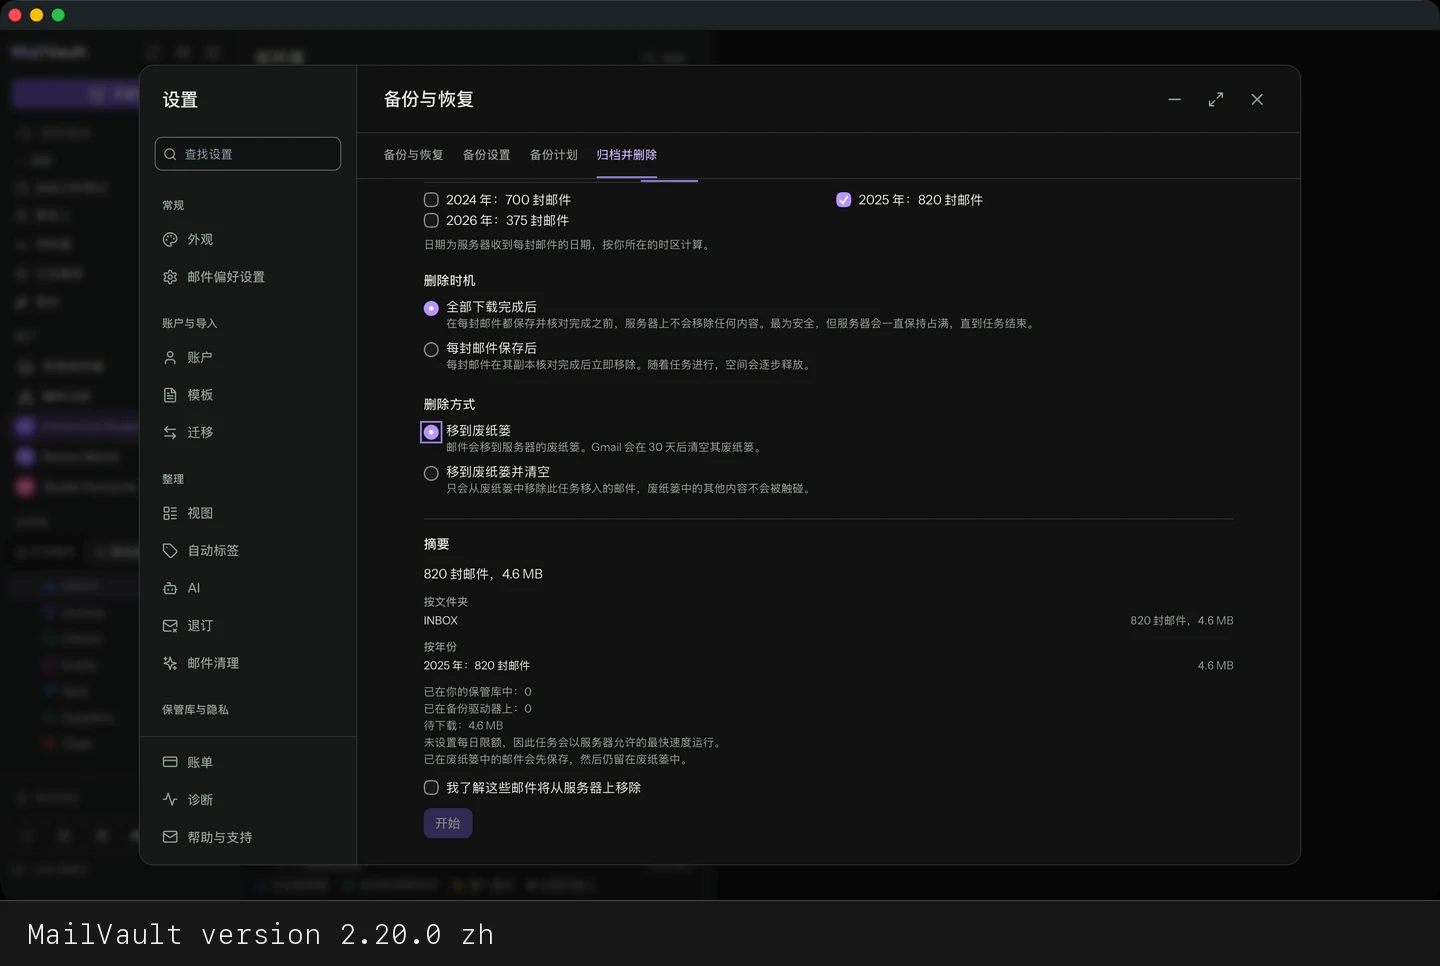Image resolution: width=1440 pixels, height=966 pixels.
Task: Uncheck the 2025 年 820 封邮件 checkbox
Action: (844, 200)
